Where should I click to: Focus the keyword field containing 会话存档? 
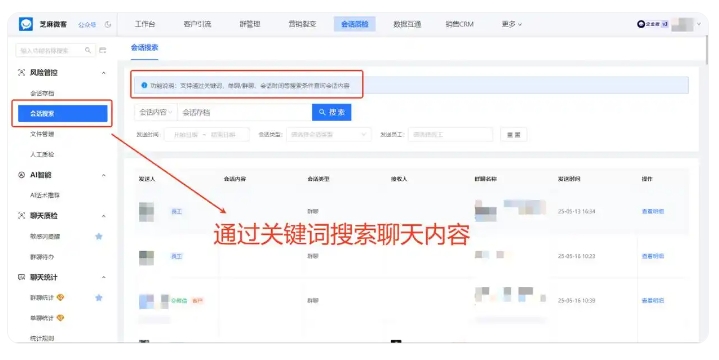(244, 112)
